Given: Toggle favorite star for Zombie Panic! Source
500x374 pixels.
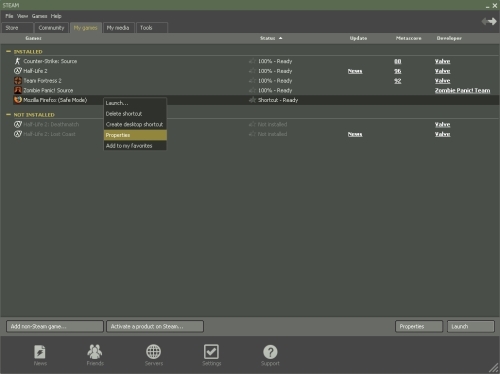Looking at the screenshot, I should (252, 90).
